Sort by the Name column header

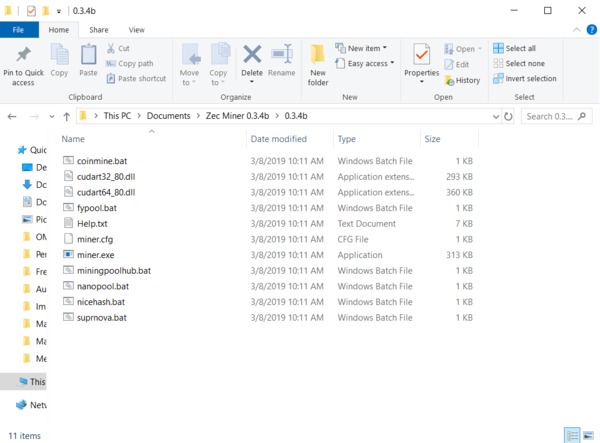[x=73, y=139]
